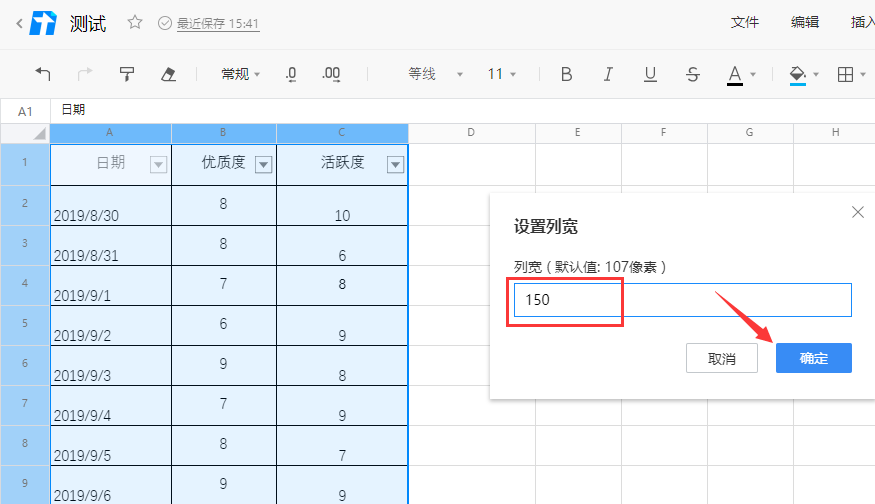Apply the fill color bucket
875x504 pixels.
[797, 75]
